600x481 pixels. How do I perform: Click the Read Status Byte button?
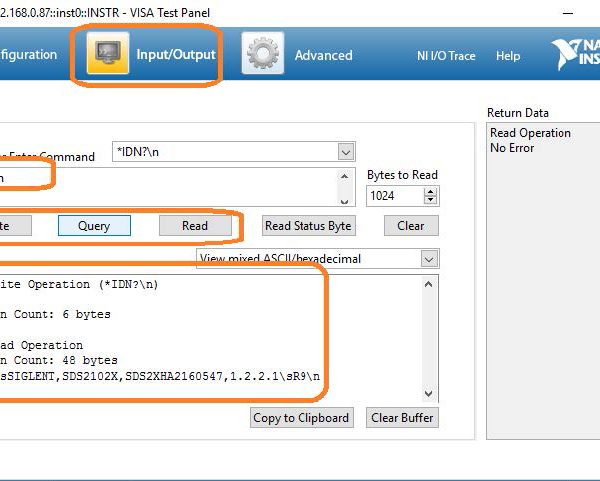tap(308, 226)
